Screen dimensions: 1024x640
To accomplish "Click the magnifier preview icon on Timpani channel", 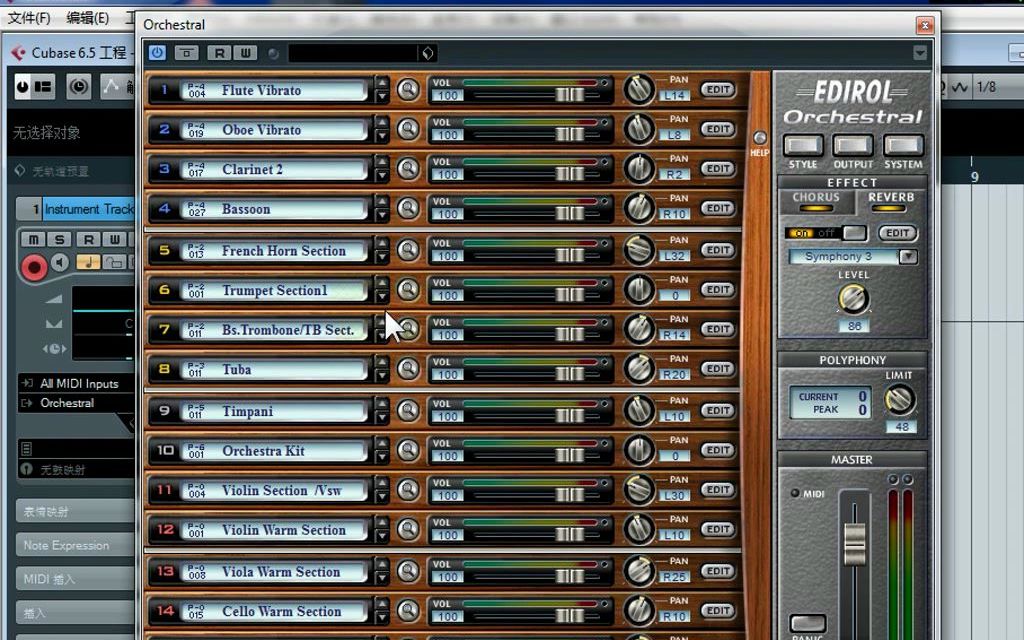I will point(409,410).
